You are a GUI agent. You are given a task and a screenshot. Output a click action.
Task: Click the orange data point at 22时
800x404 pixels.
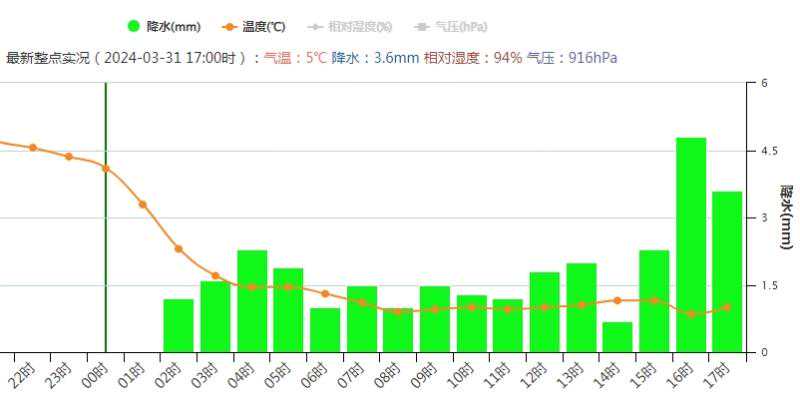click(x=33, y=147)
